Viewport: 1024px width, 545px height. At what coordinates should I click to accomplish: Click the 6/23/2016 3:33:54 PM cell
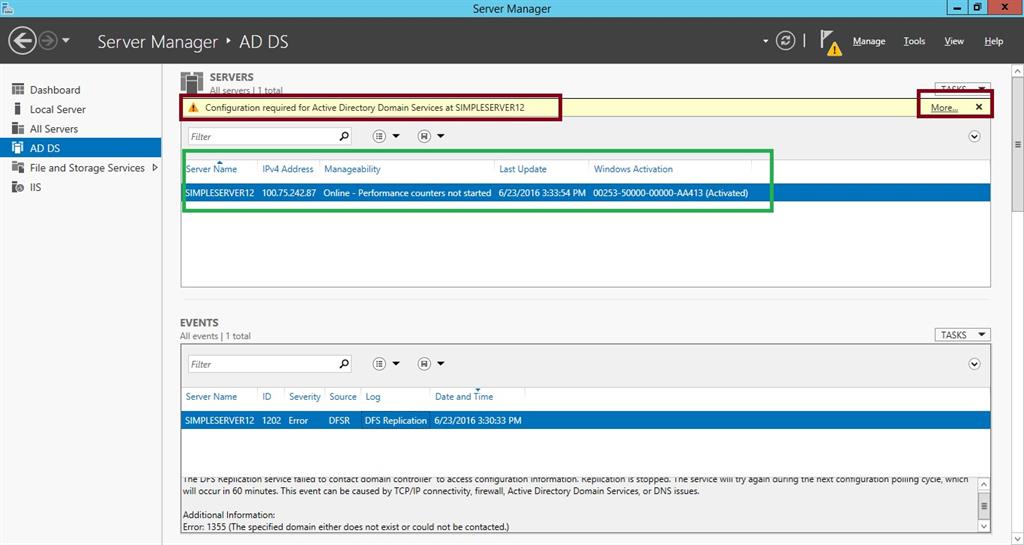pos(542,193)
